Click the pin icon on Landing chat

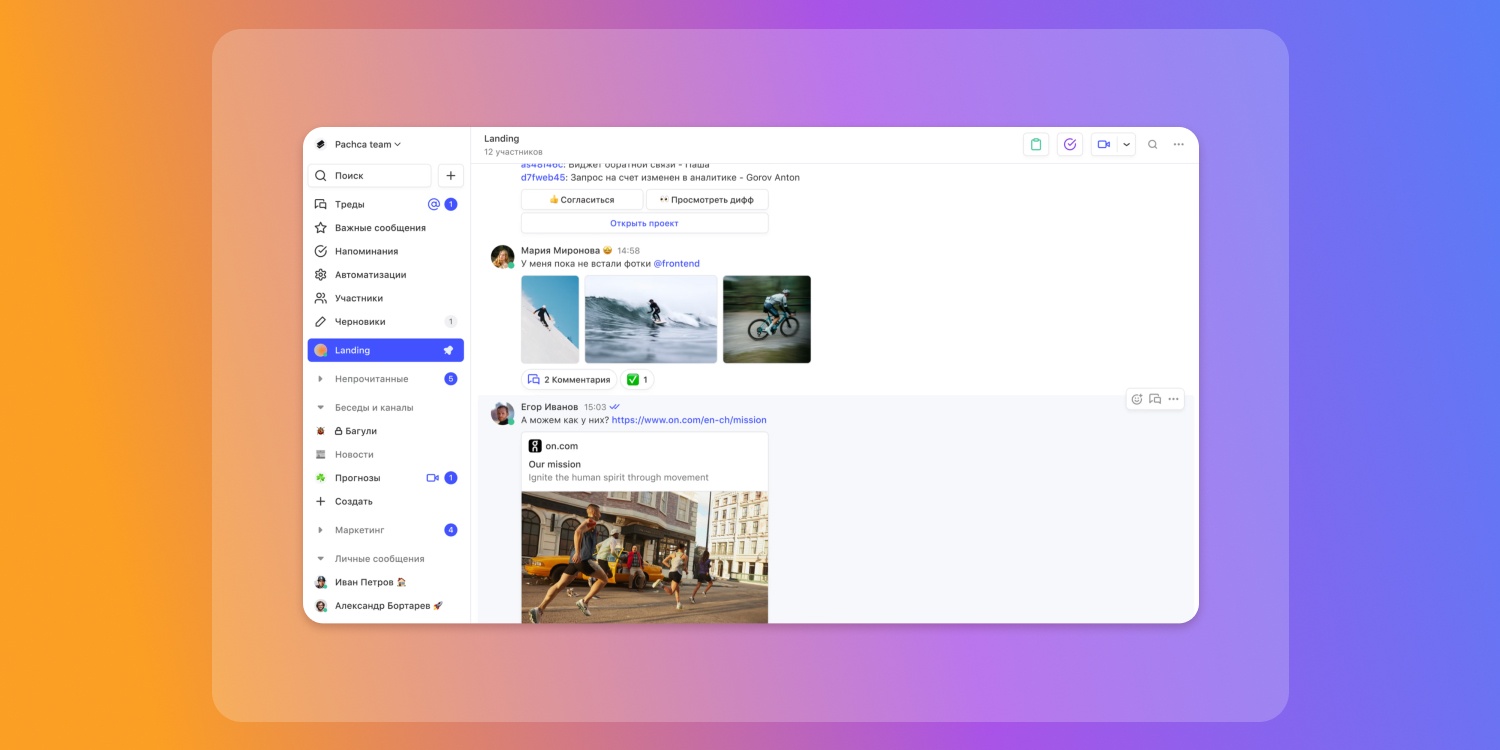pyautogui.click(x=449, y=351)
